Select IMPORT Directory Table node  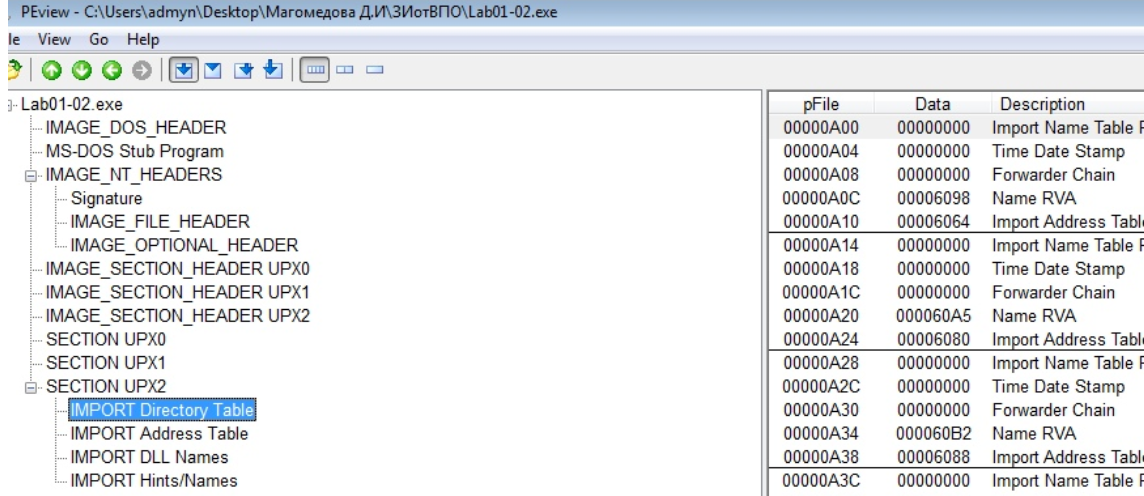(161, 410)
